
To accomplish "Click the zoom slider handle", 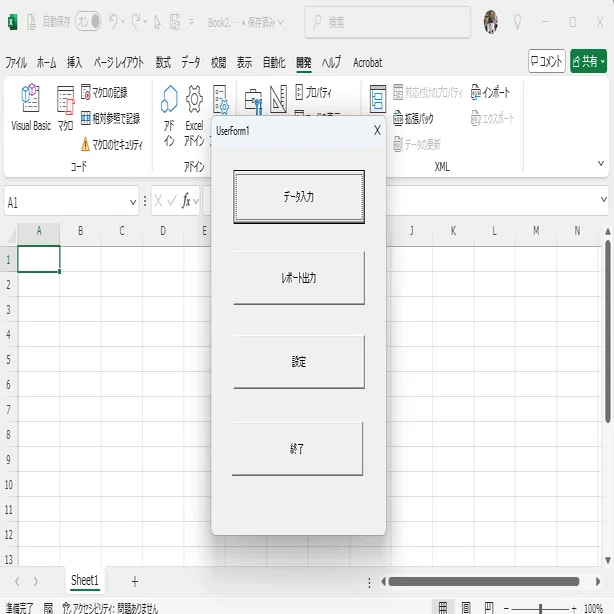I will click(x=541, y=608).
